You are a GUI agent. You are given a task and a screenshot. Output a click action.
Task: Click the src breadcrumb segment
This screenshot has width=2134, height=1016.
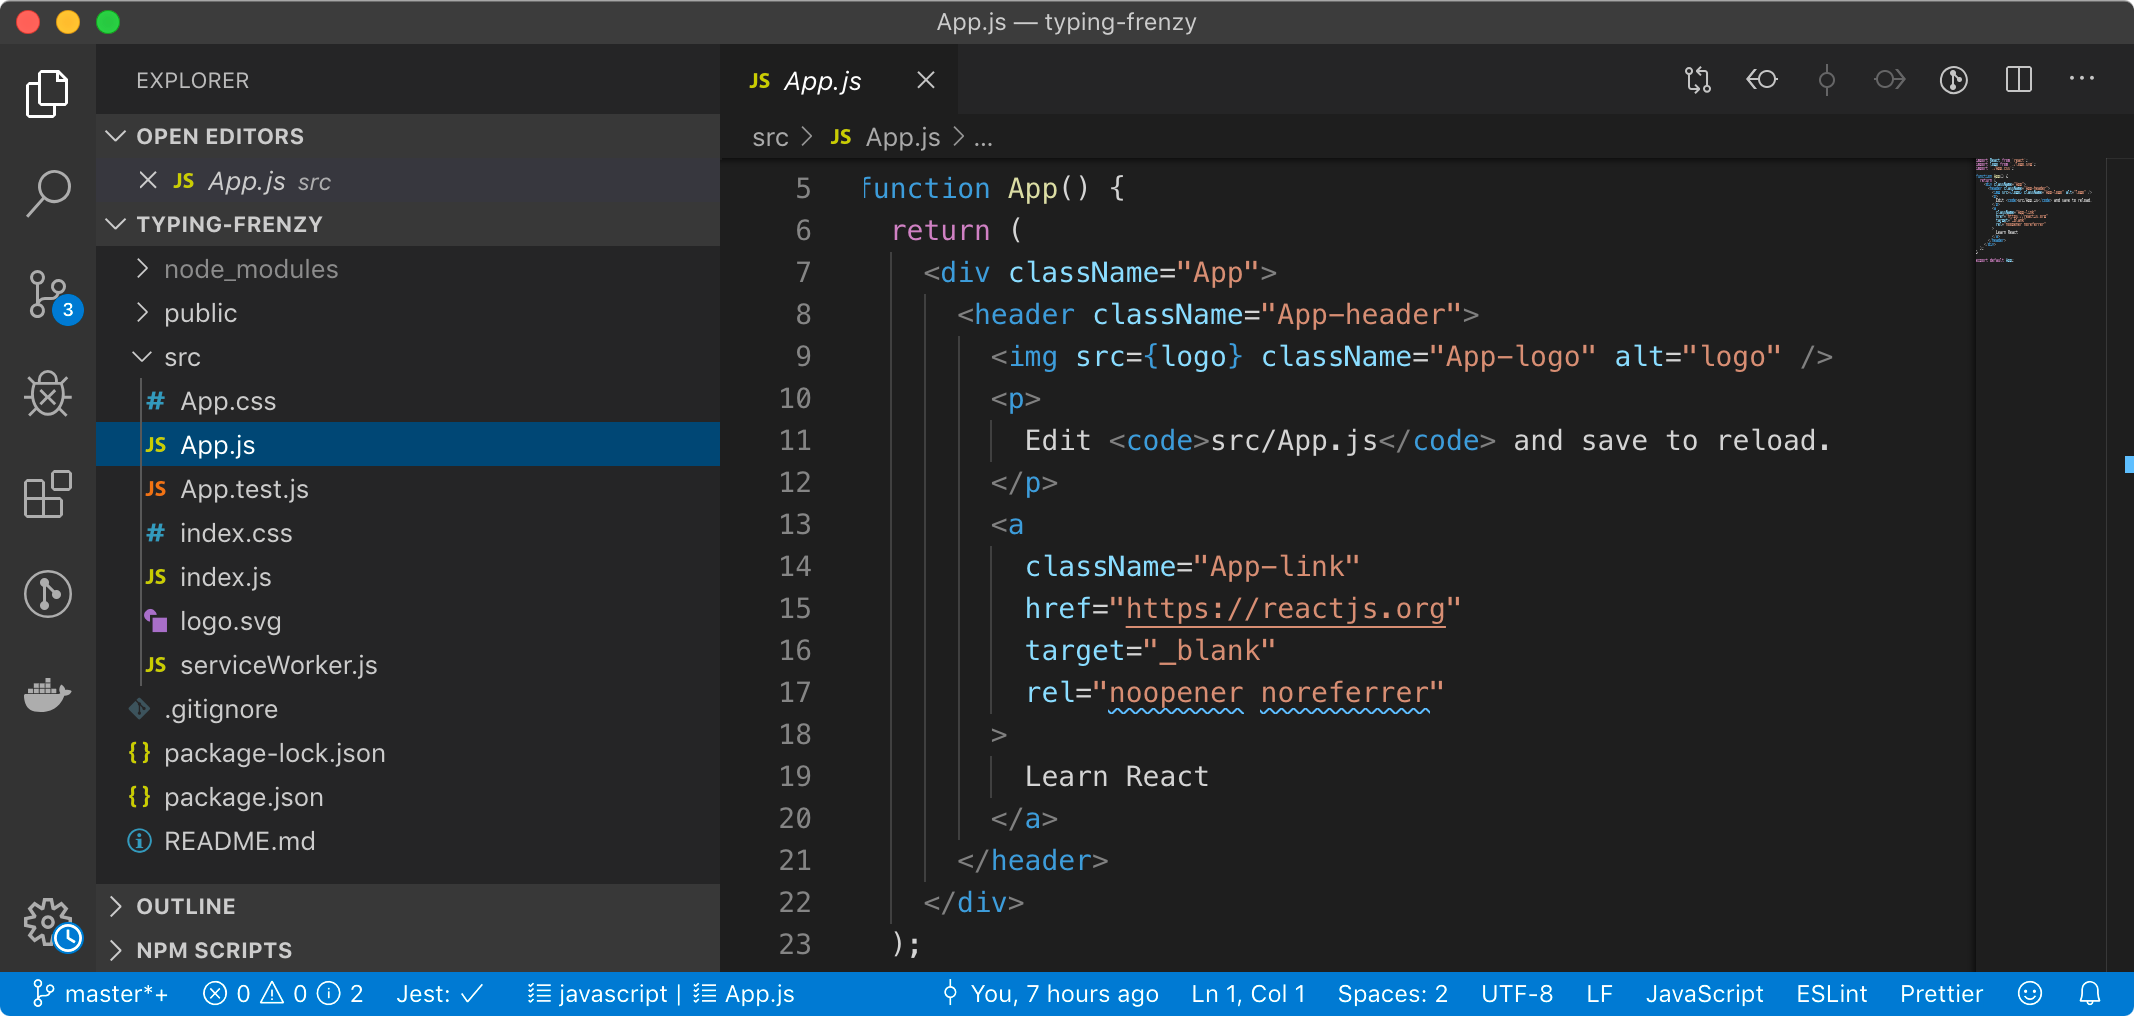click(x=770, y=137)
